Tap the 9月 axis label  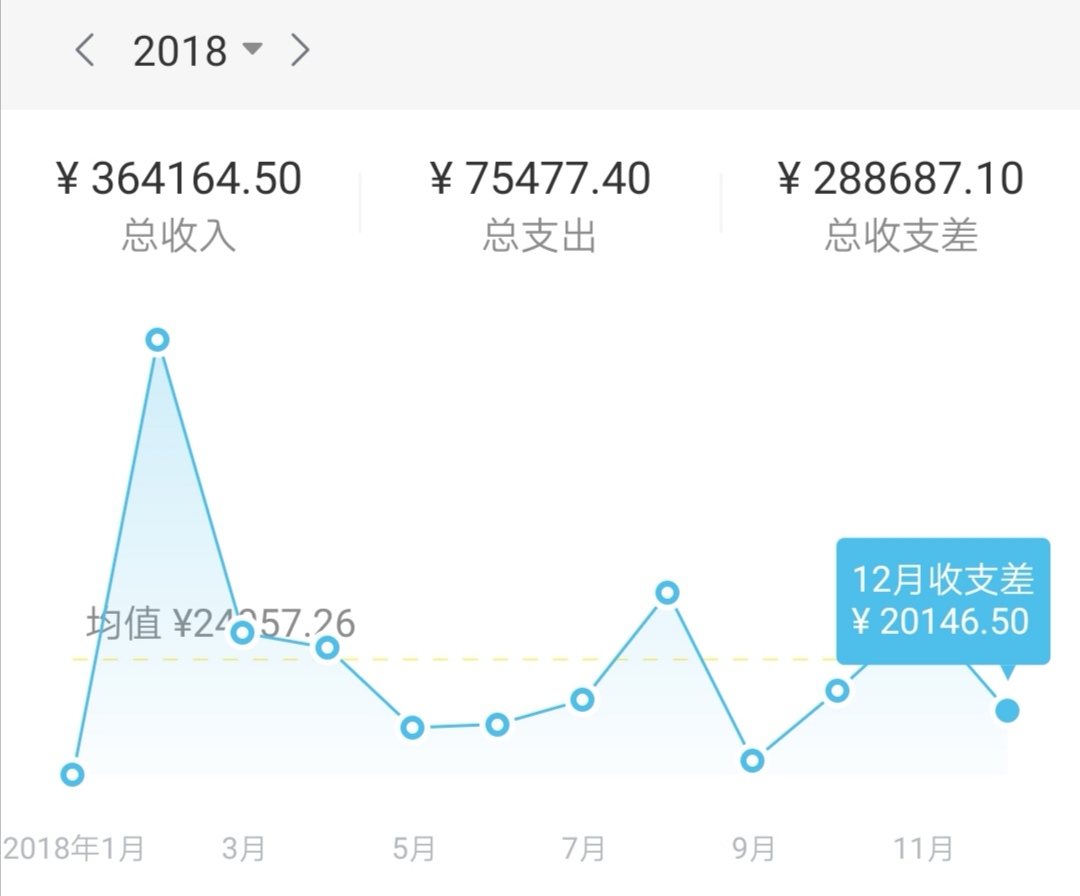753,848
